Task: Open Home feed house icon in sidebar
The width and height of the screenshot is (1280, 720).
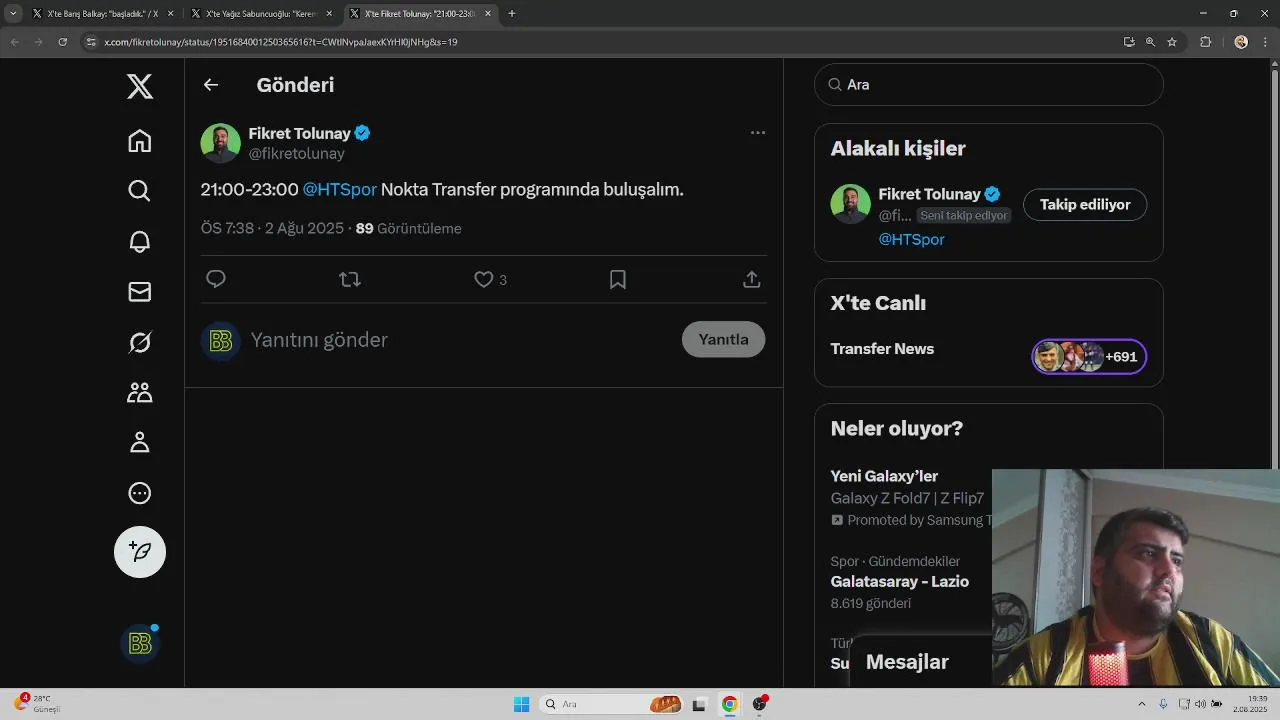Action: click(x=140, y=141)
